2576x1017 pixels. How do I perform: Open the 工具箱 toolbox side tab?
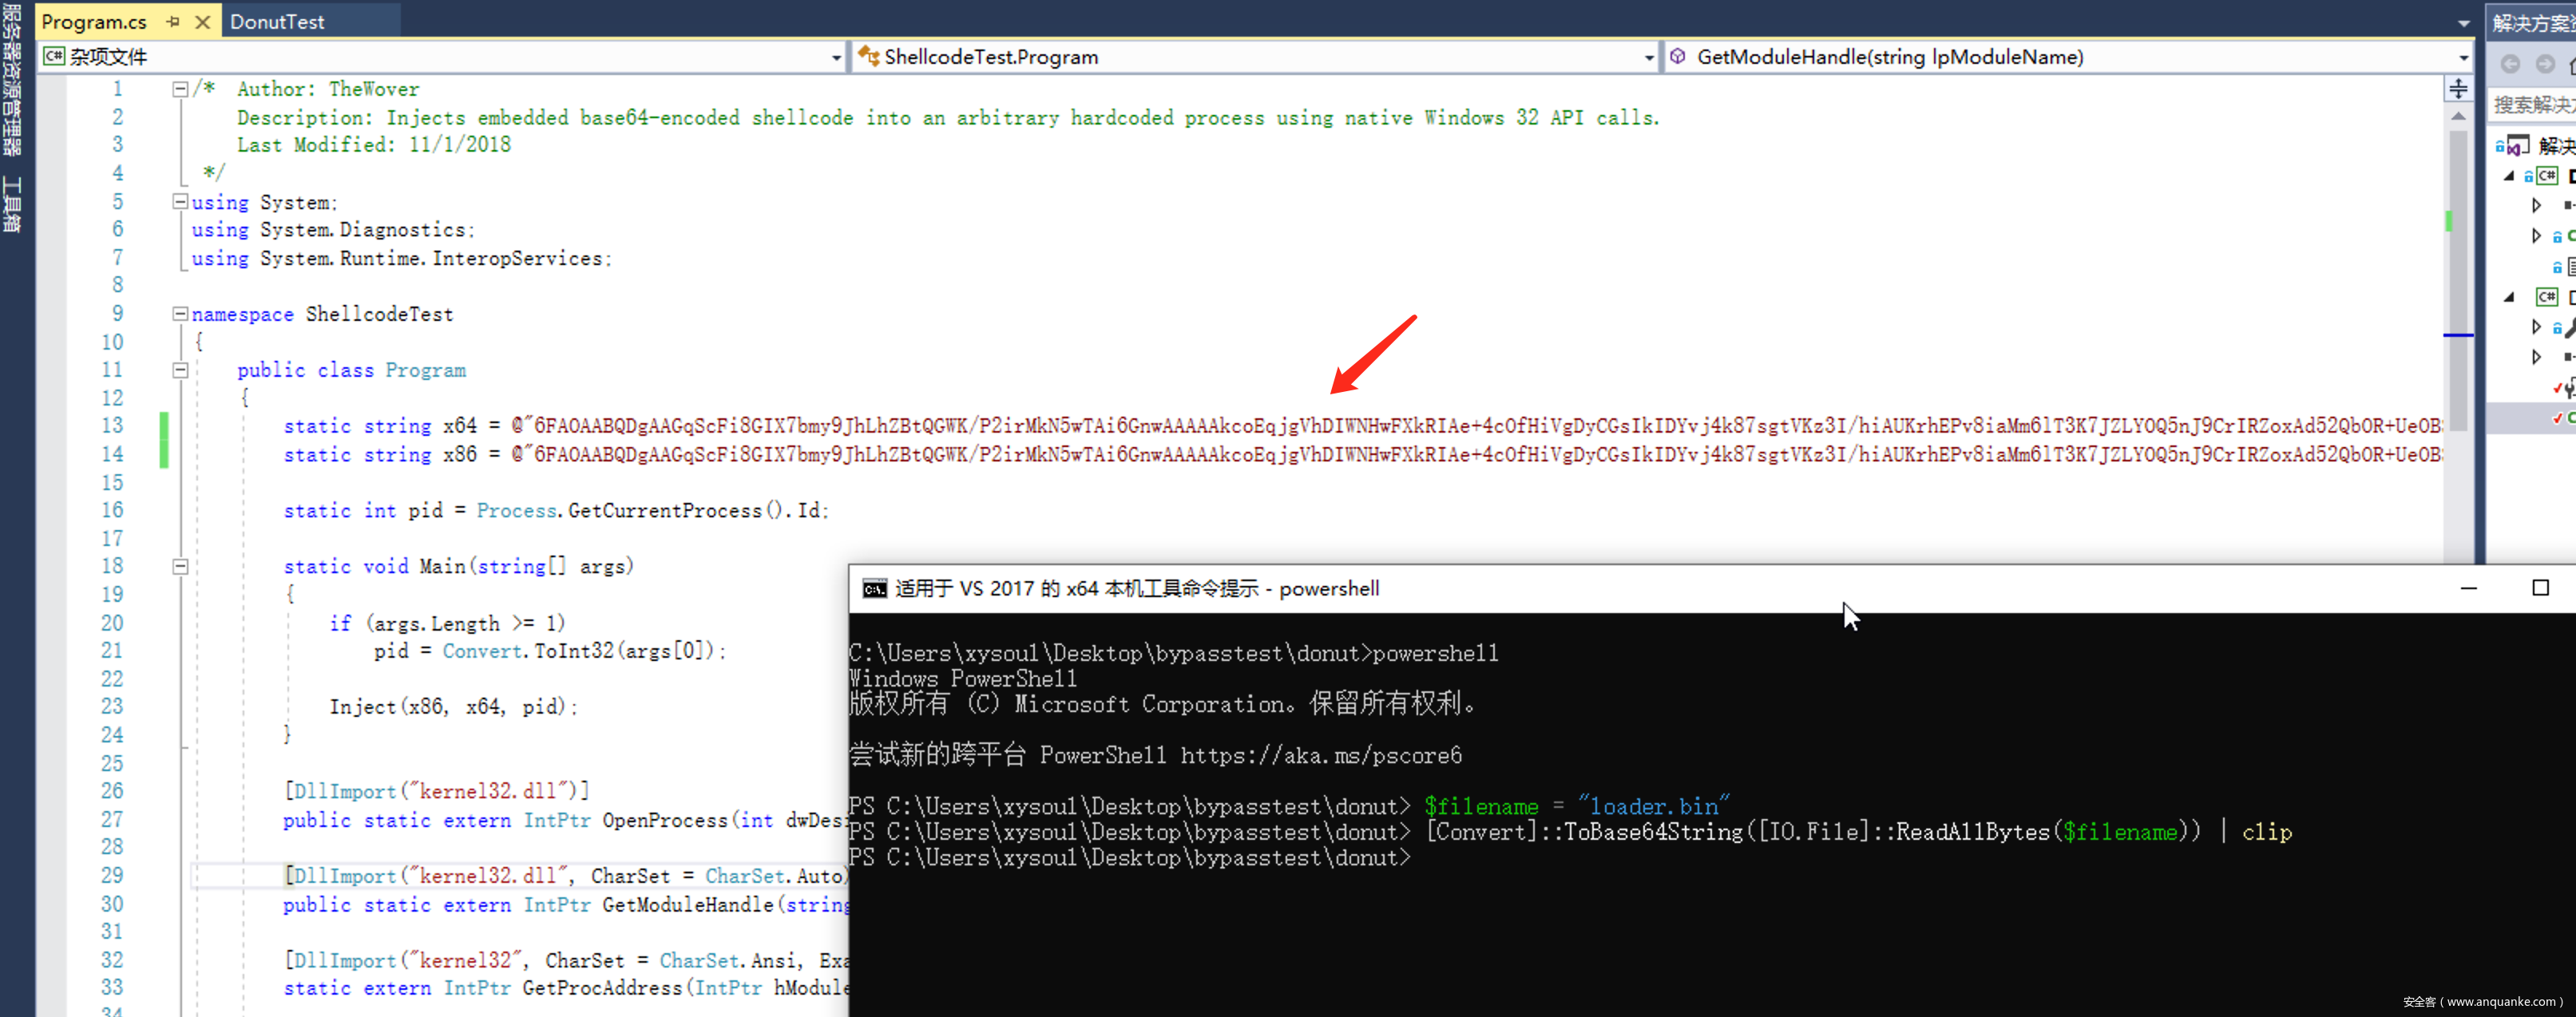point(12,204)
